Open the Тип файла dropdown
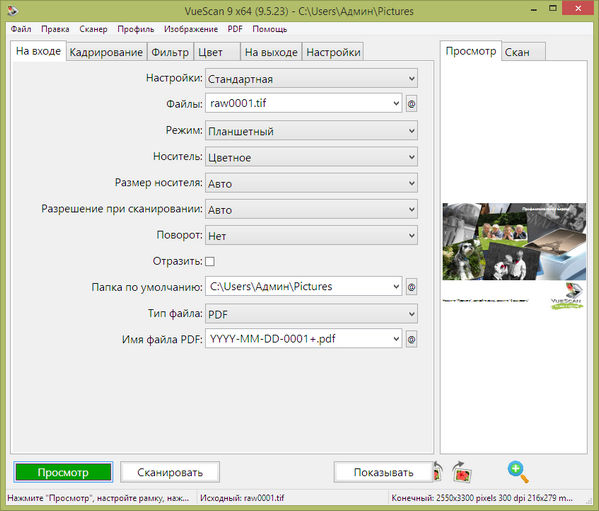 311,314
